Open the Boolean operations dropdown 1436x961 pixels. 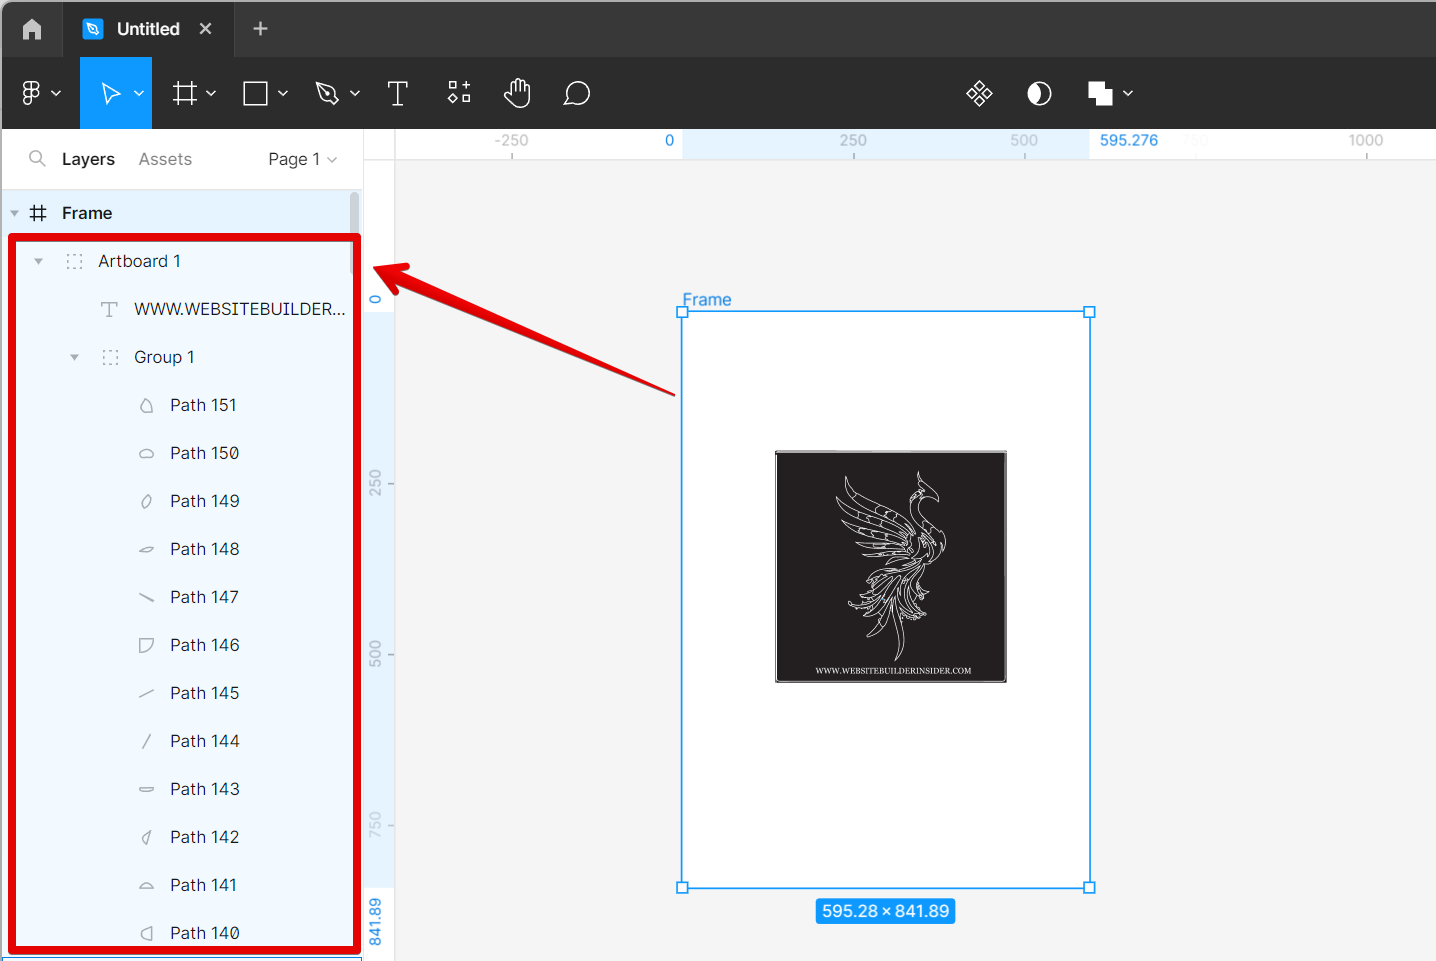(x=1128, y=93)
